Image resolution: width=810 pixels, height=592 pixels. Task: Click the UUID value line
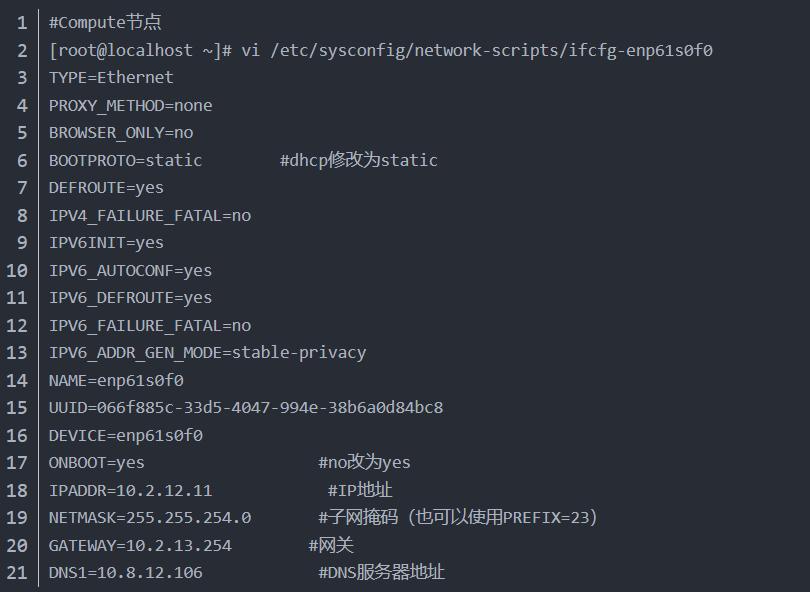point(246,407)
